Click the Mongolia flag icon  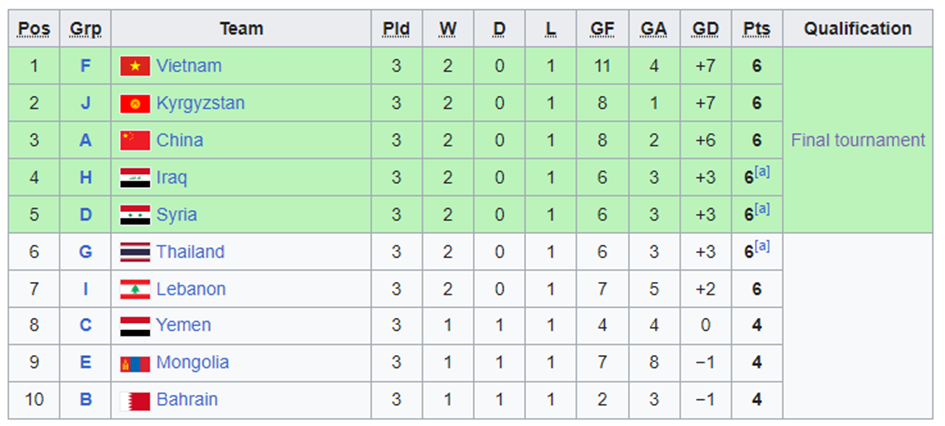coord(135,363)
